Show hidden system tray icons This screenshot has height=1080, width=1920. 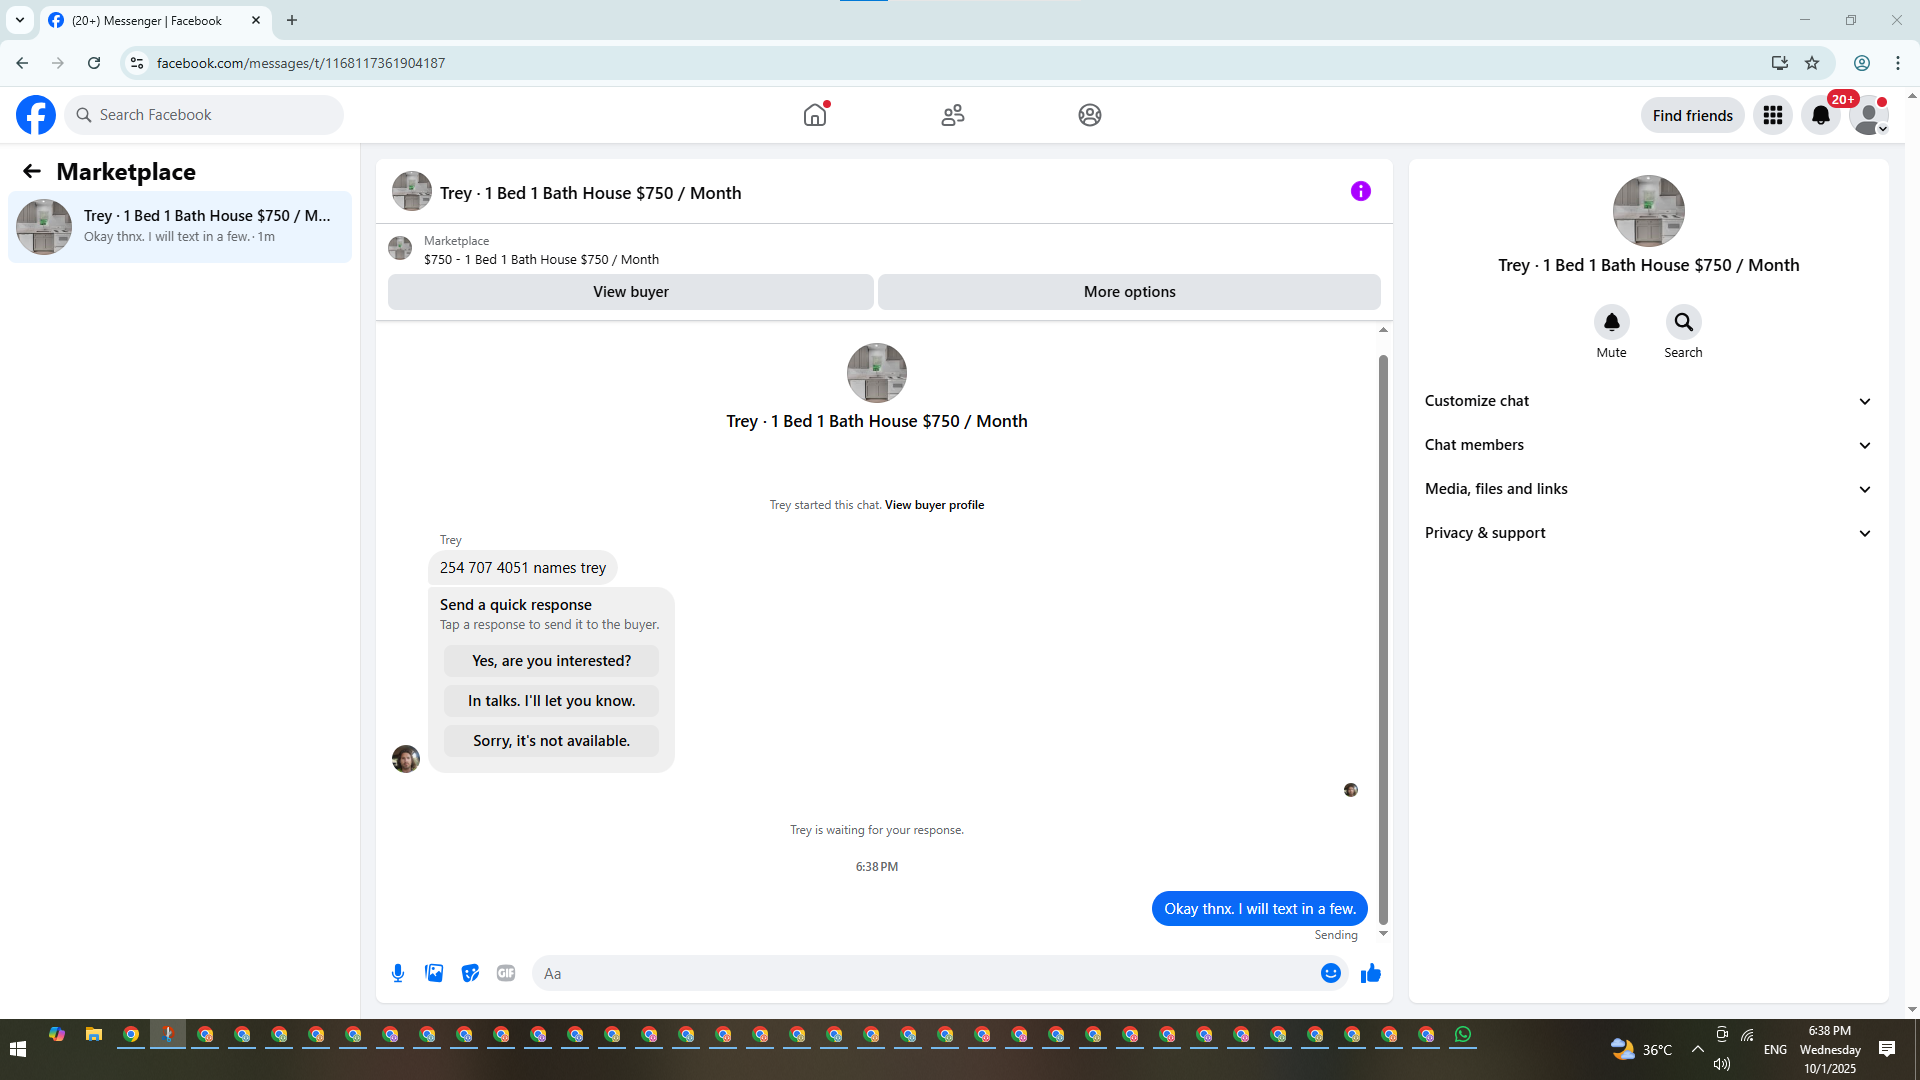coord(1698,1049)
